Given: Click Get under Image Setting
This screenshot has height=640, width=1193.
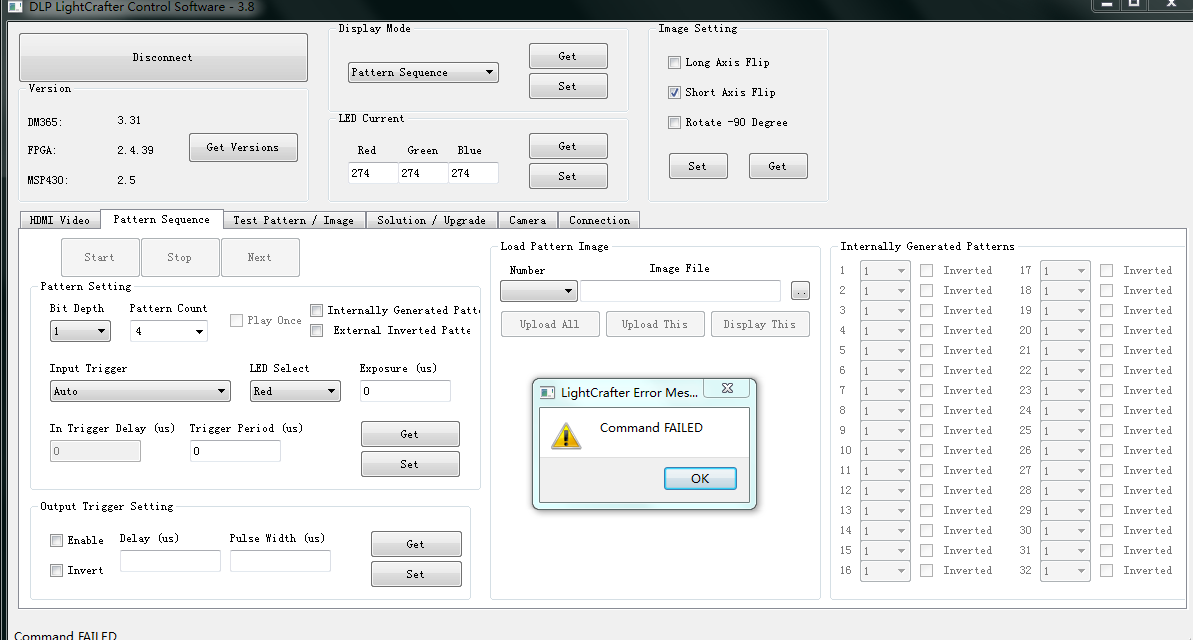Looking at the screenshot, I should point(778,166).
